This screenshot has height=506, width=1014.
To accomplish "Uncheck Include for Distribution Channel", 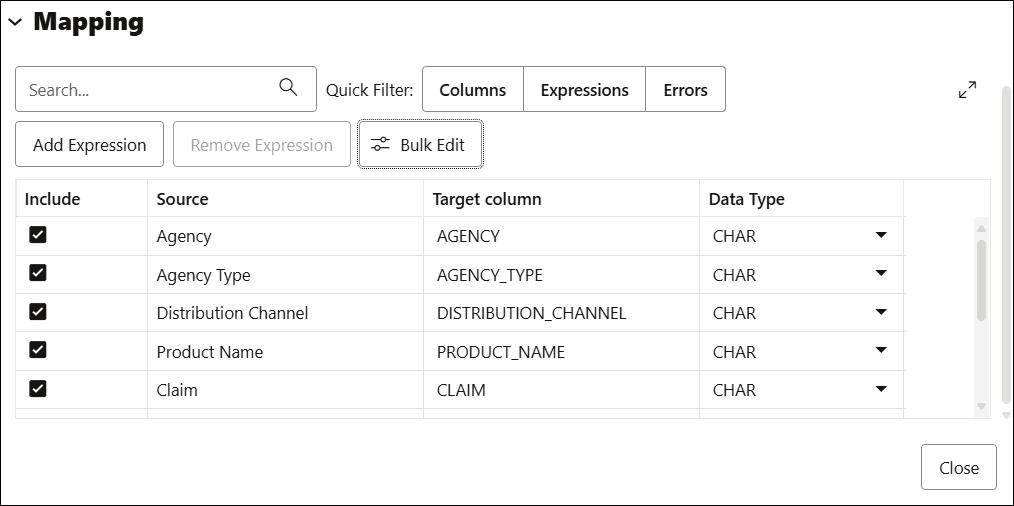I will pos(38,312).
